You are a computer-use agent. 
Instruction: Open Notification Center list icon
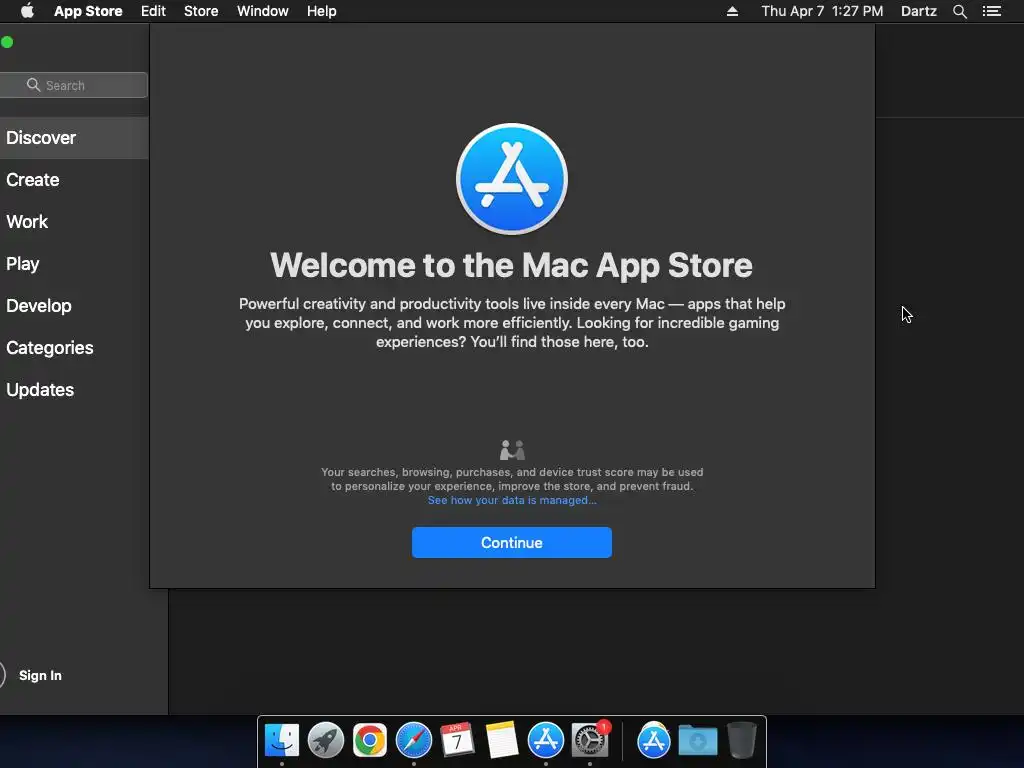click(x=992, y=11)
